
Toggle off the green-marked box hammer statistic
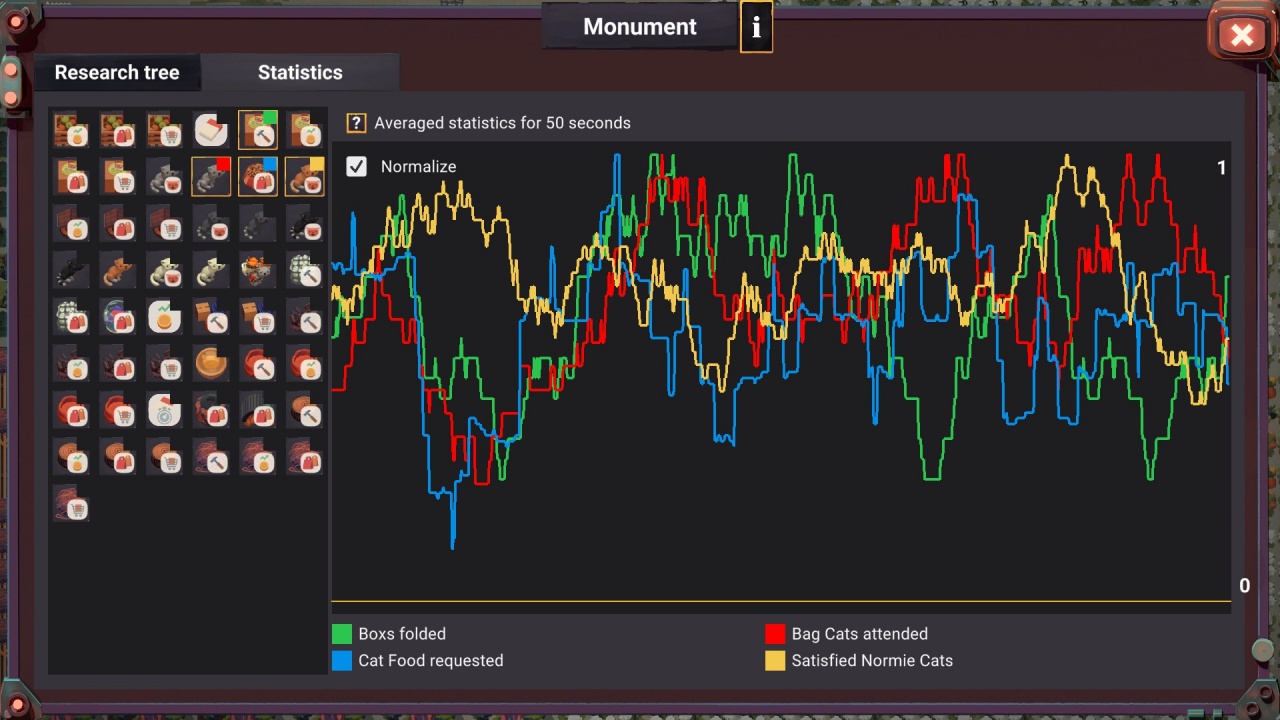pyautogui.click(x=257, y=130)
